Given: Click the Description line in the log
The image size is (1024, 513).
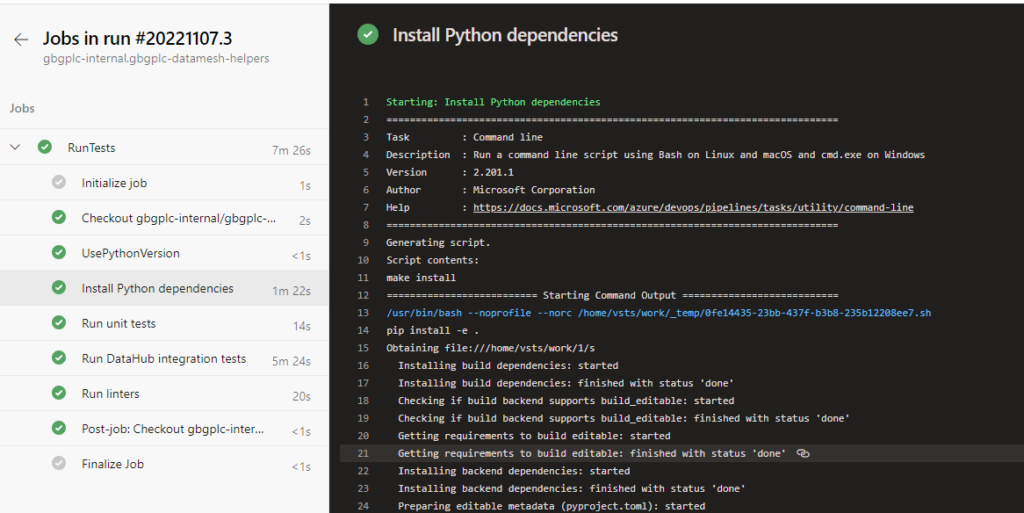Looking at the screenshot, I should point(656,155).
